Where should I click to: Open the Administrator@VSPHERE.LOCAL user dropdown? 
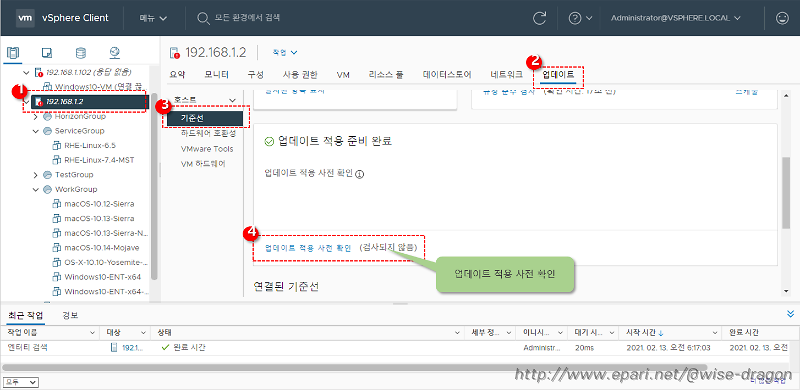click(676, 18)
